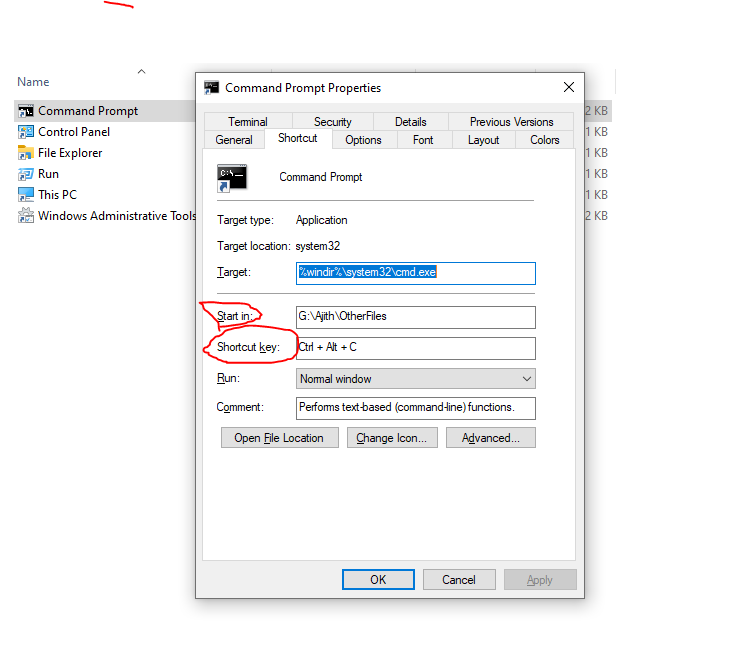This screenshot has height=671, width=742.
Task: Click the Command Prompt shortcut icon in file list
Action: (x=26, y=111)
